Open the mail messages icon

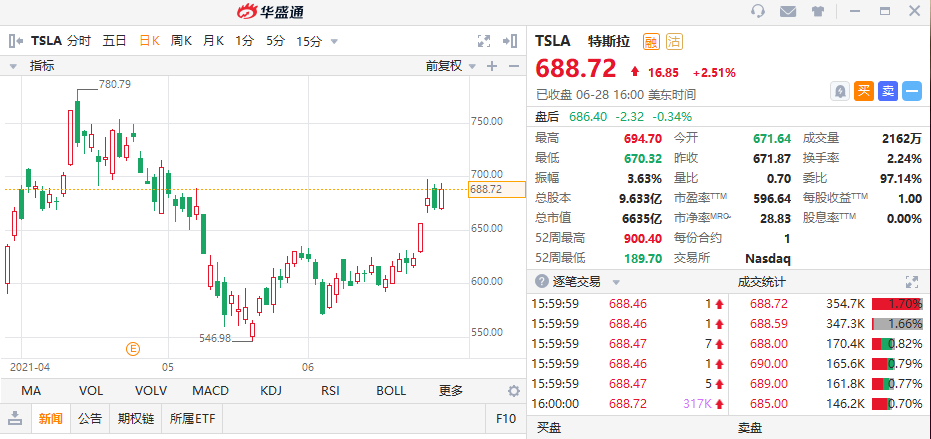pyautogui.click(x=787, y=11)
